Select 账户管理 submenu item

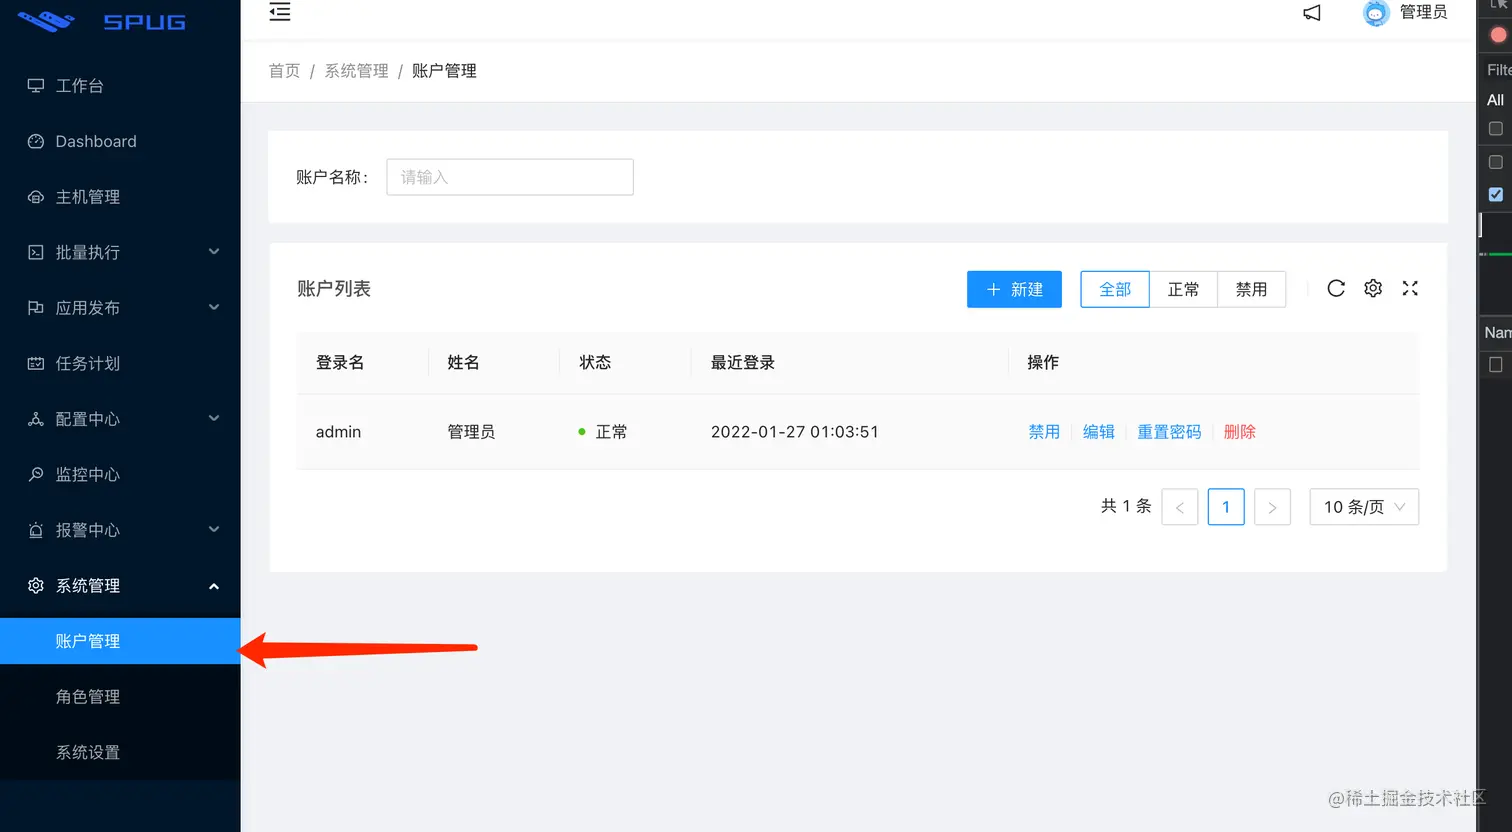pyautogui.click(x=120, y=641)
